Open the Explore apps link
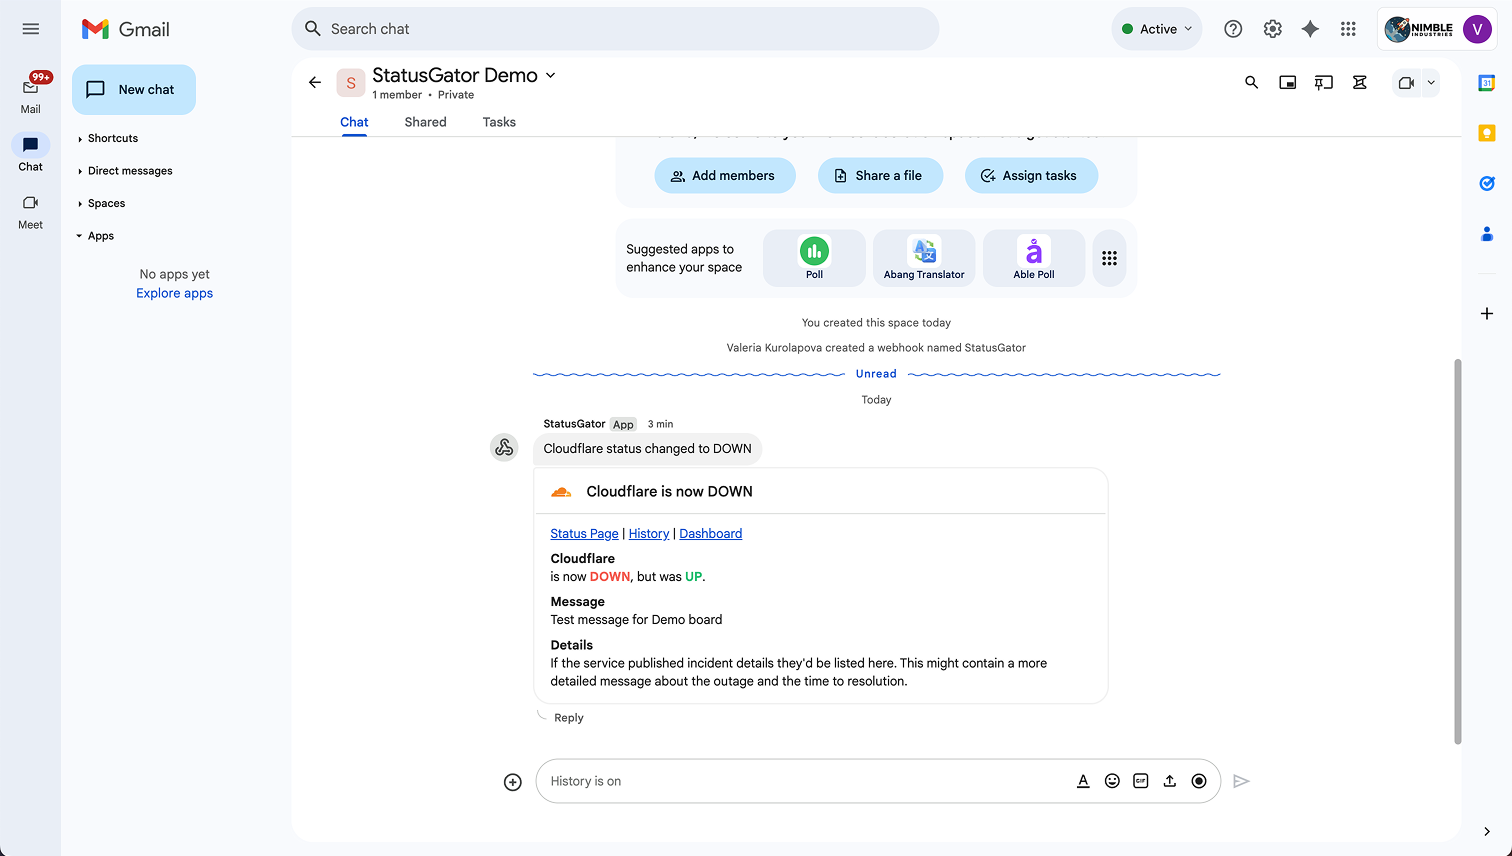The width and height of the screenshot is (1512, 856). pos(175,293)
